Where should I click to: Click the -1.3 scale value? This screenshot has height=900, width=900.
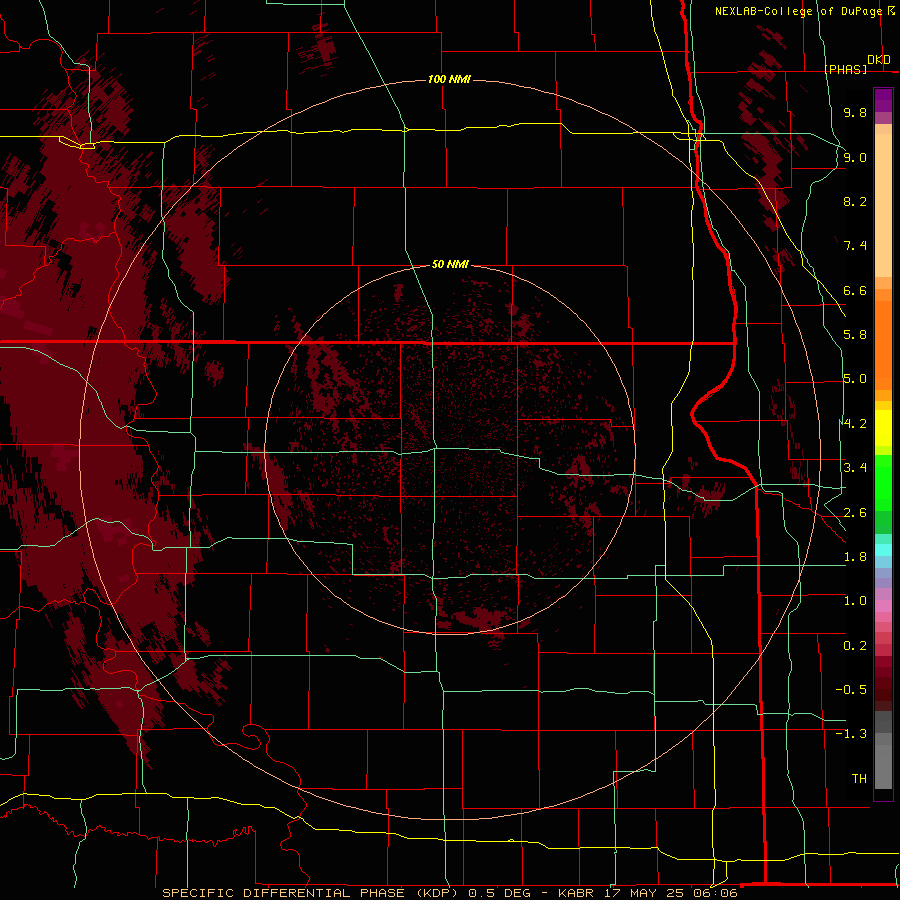point(851,734)
